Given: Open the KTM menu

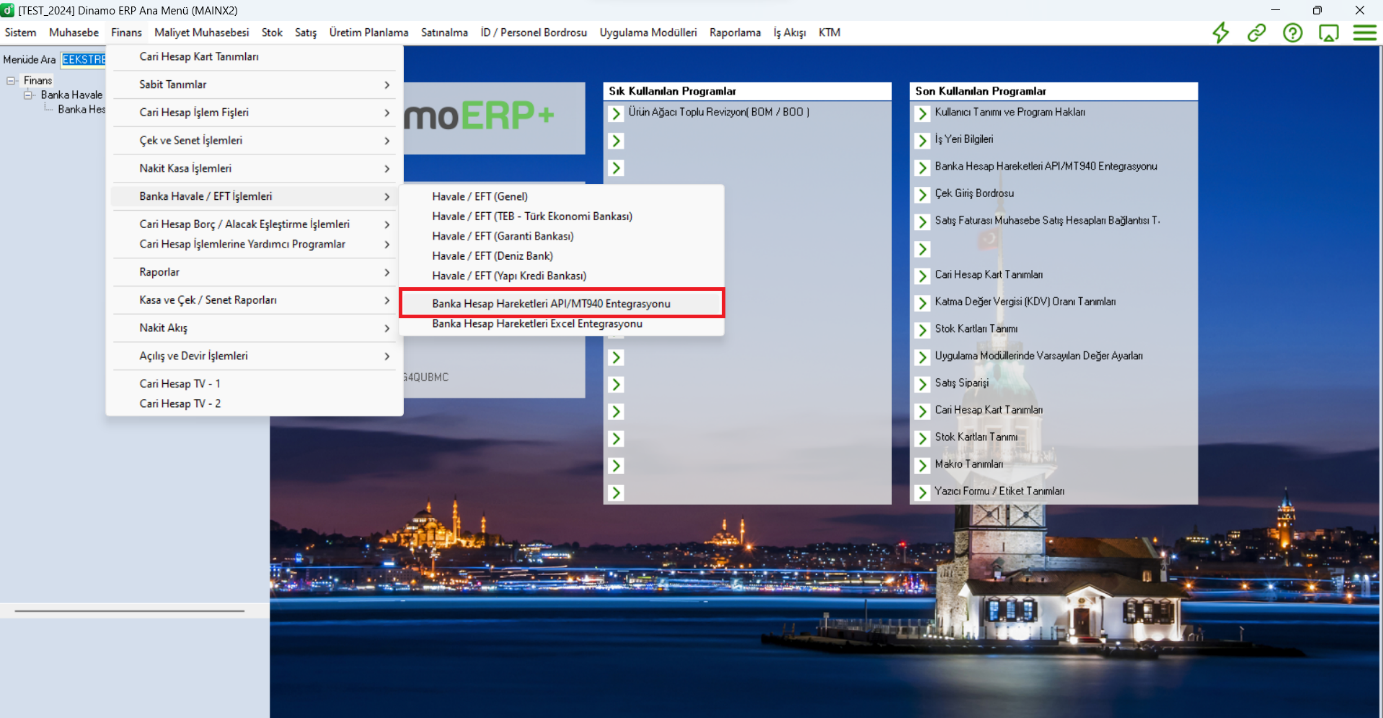Looking at the screenshot, I should (x=829, y=33).
